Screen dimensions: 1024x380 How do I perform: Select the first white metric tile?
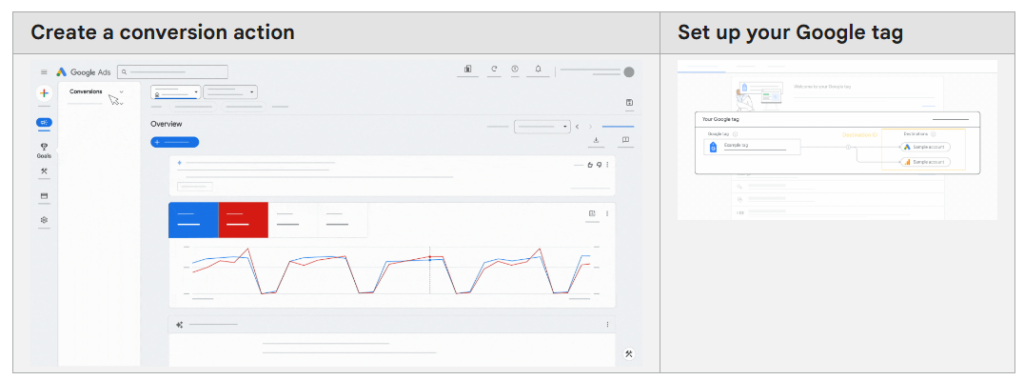(x=293, y=220)
